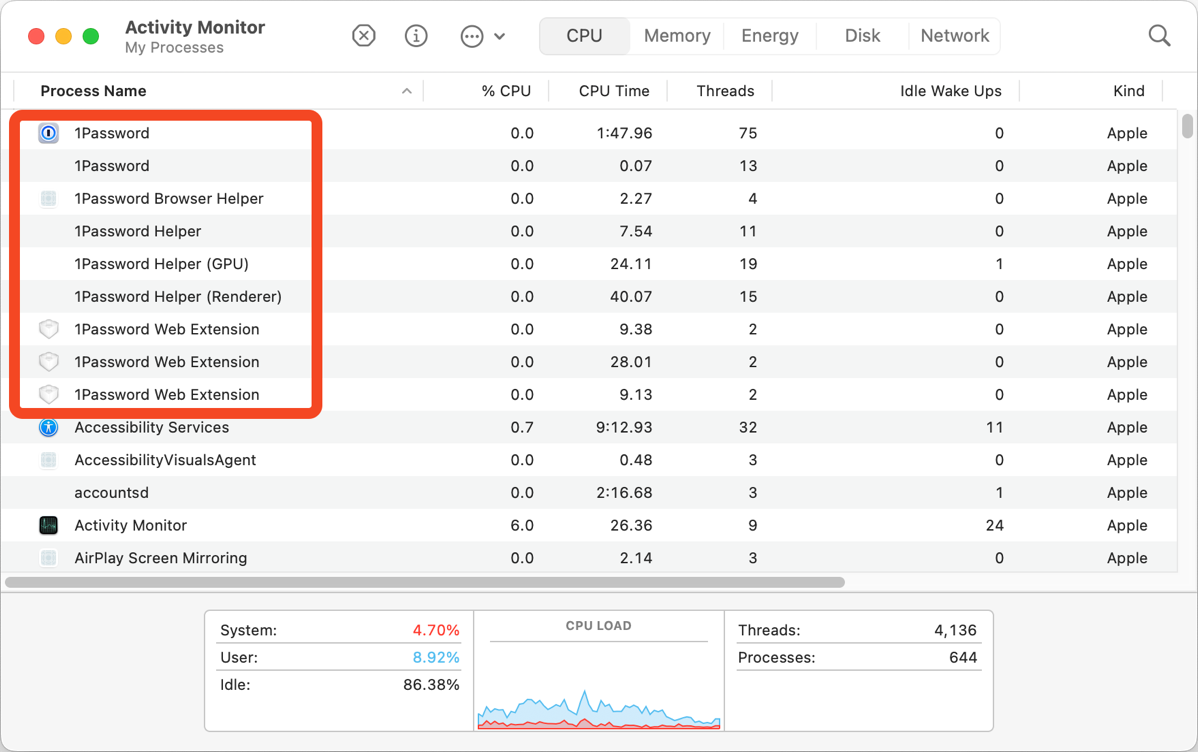Open the Inspect process info icon

pyautogui.click(x=415, y=35)
